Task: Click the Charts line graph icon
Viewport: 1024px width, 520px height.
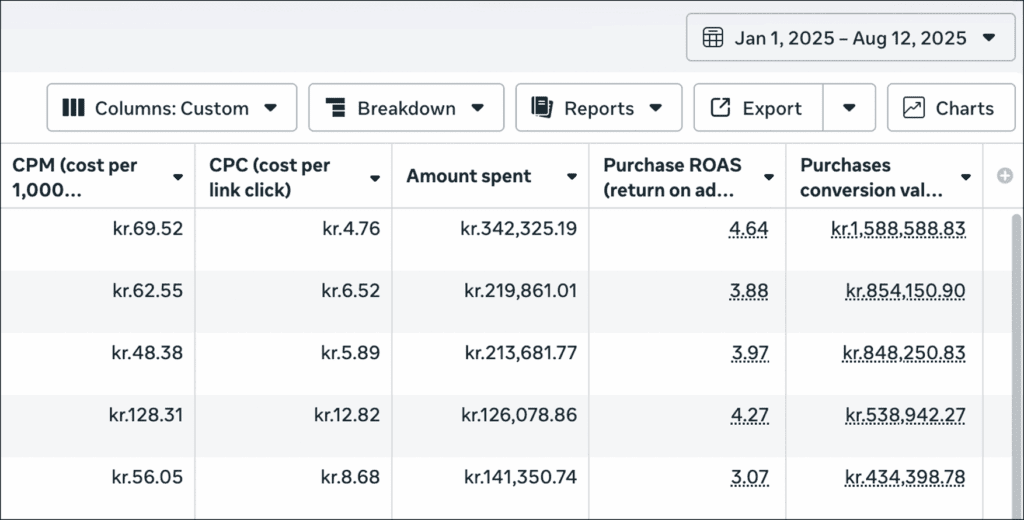Action: (913, 108)
